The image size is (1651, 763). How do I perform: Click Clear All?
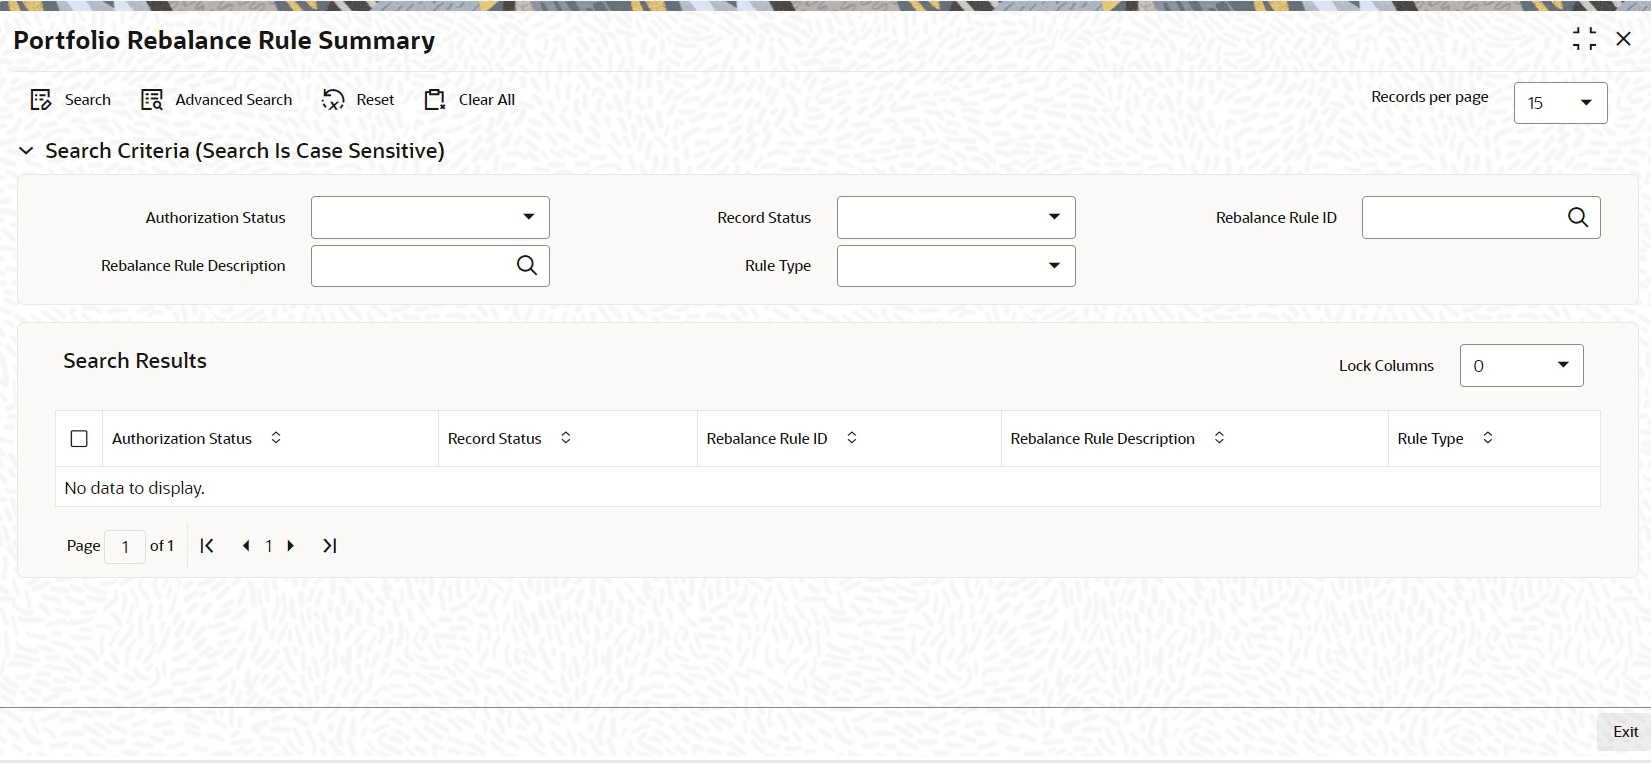(x=470, y=100)
